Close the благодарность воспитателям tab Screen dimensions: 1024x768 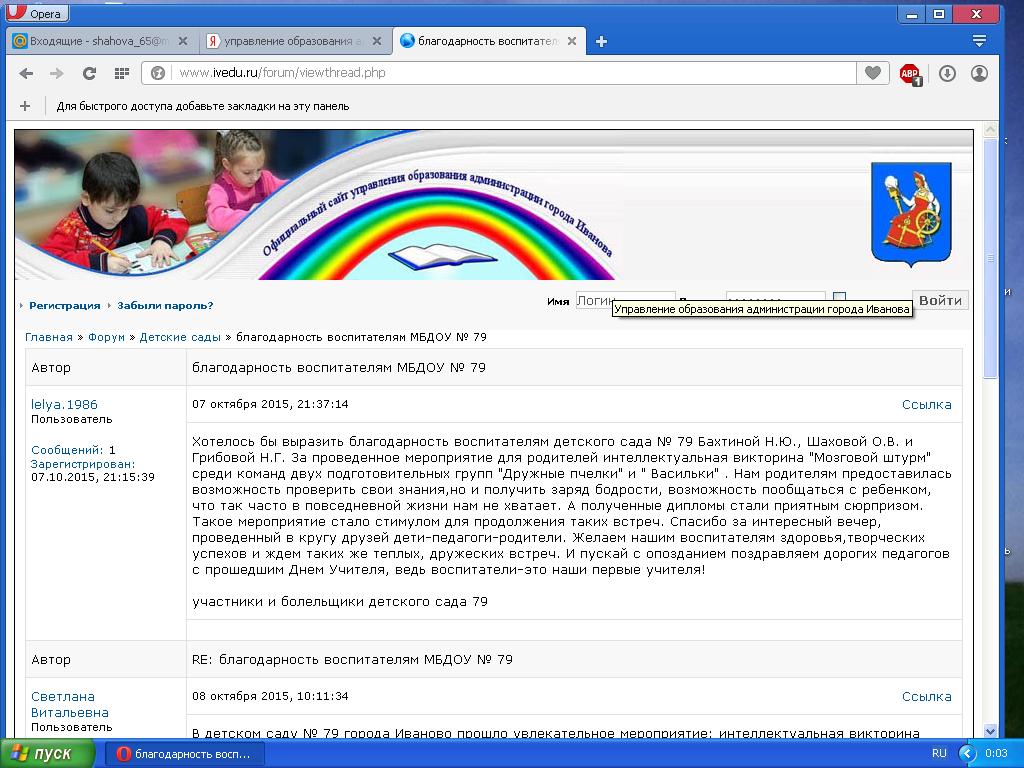click(x=571, y=41)
